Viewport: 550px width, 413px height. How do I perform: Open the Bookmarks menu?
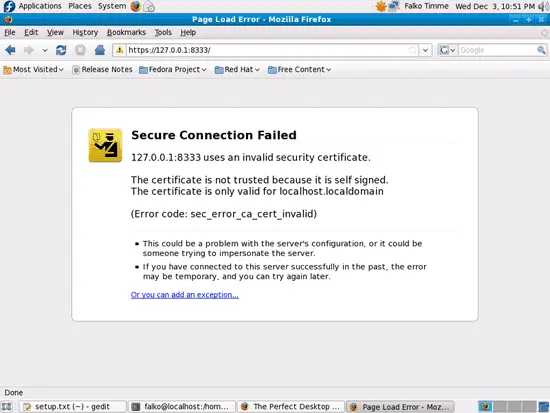(x=126, y=32)
